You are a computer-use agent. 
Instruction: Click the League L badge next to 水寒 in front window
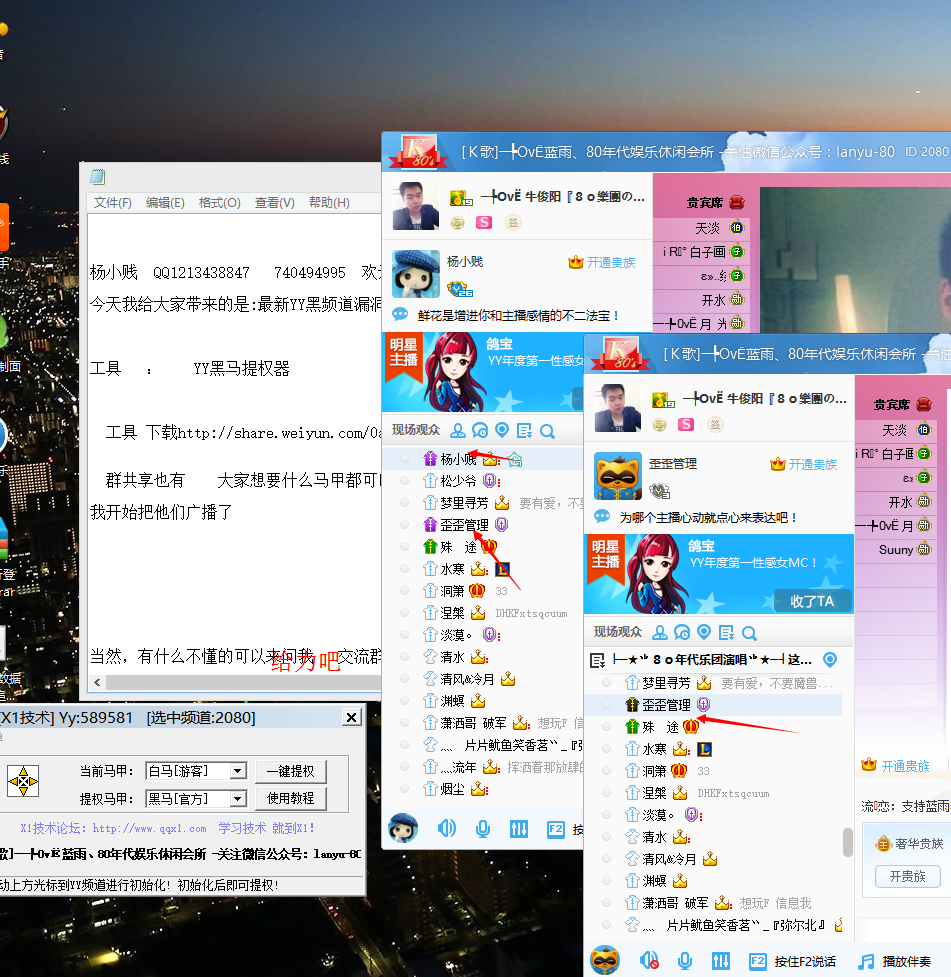704,749
